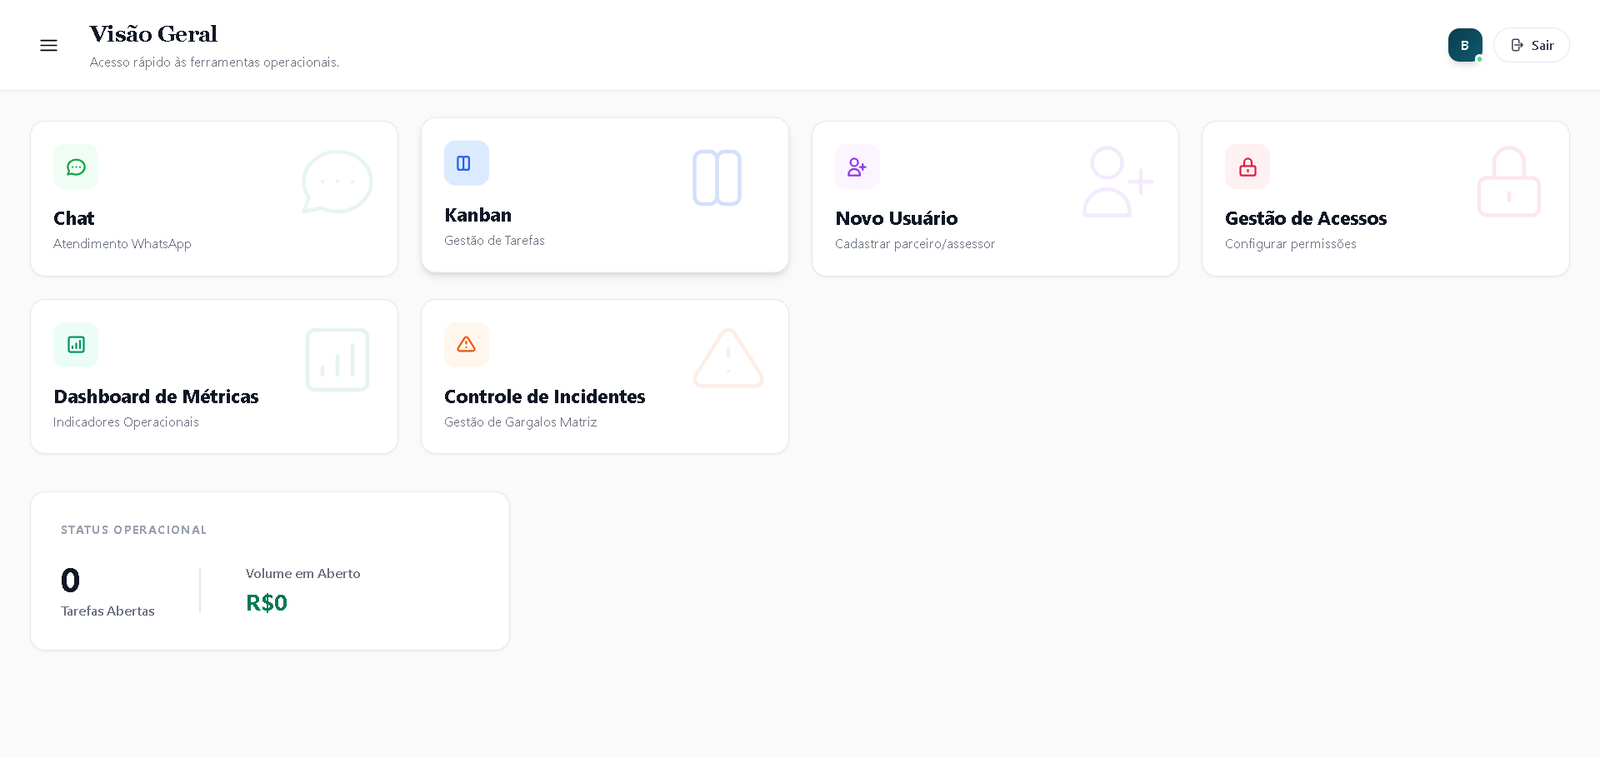
Task: Click the large faded padlock graphic
Action: (1508, 182)
